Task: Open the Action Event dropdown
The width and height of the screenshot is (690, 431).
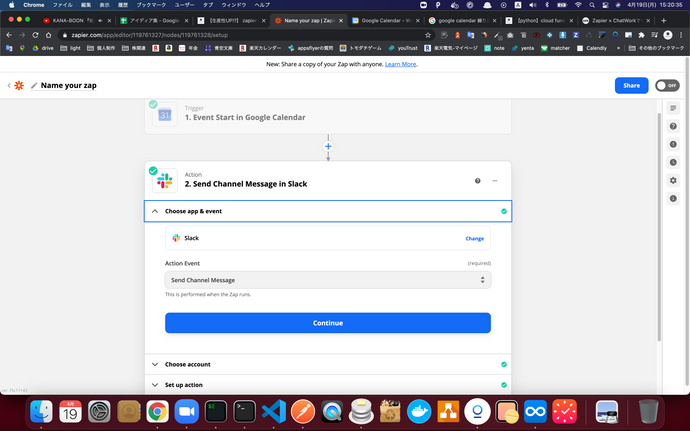Action: (328, 280)
